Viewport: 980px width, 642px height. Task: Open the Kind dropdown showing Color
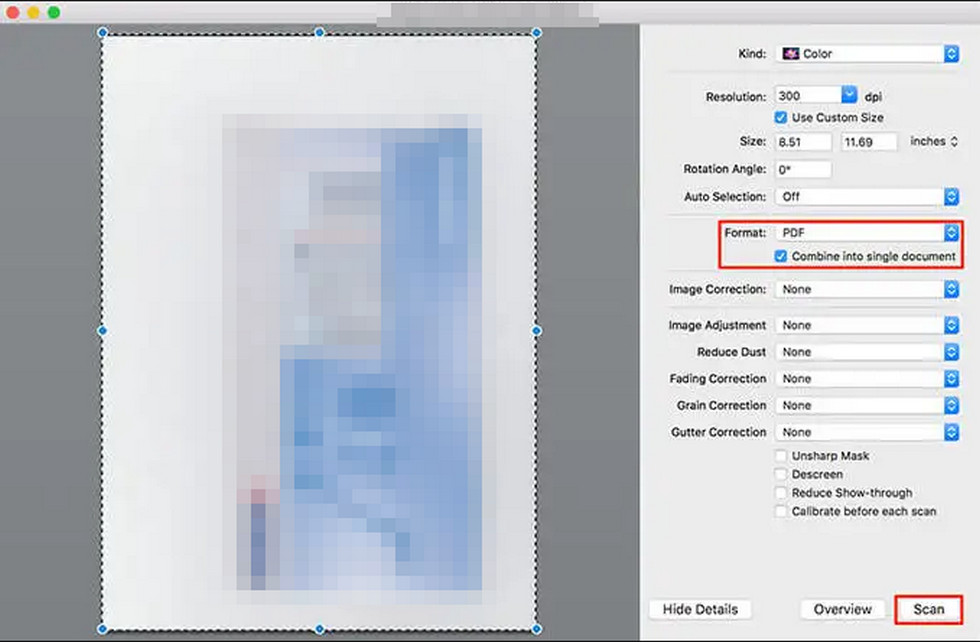[x=866, y=53]
